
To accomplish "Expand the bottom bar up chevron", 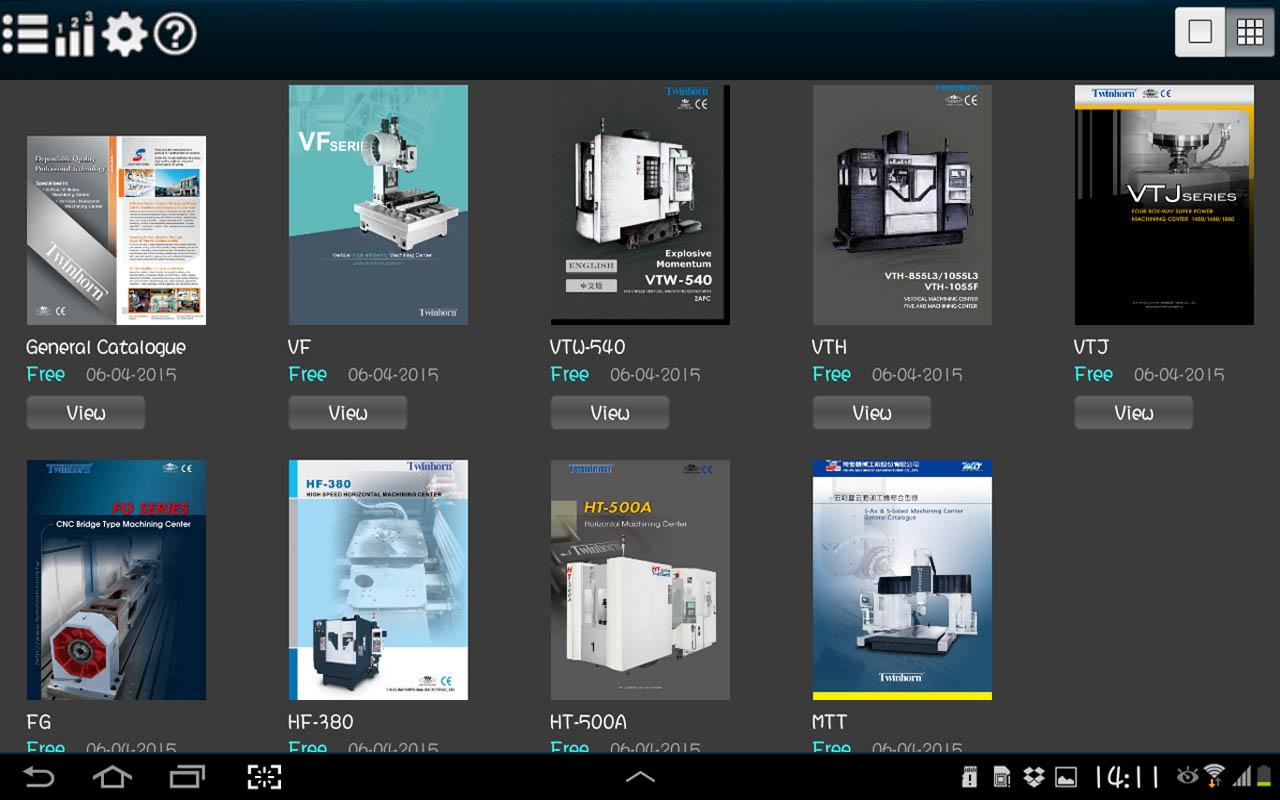I will pos(640,777).
